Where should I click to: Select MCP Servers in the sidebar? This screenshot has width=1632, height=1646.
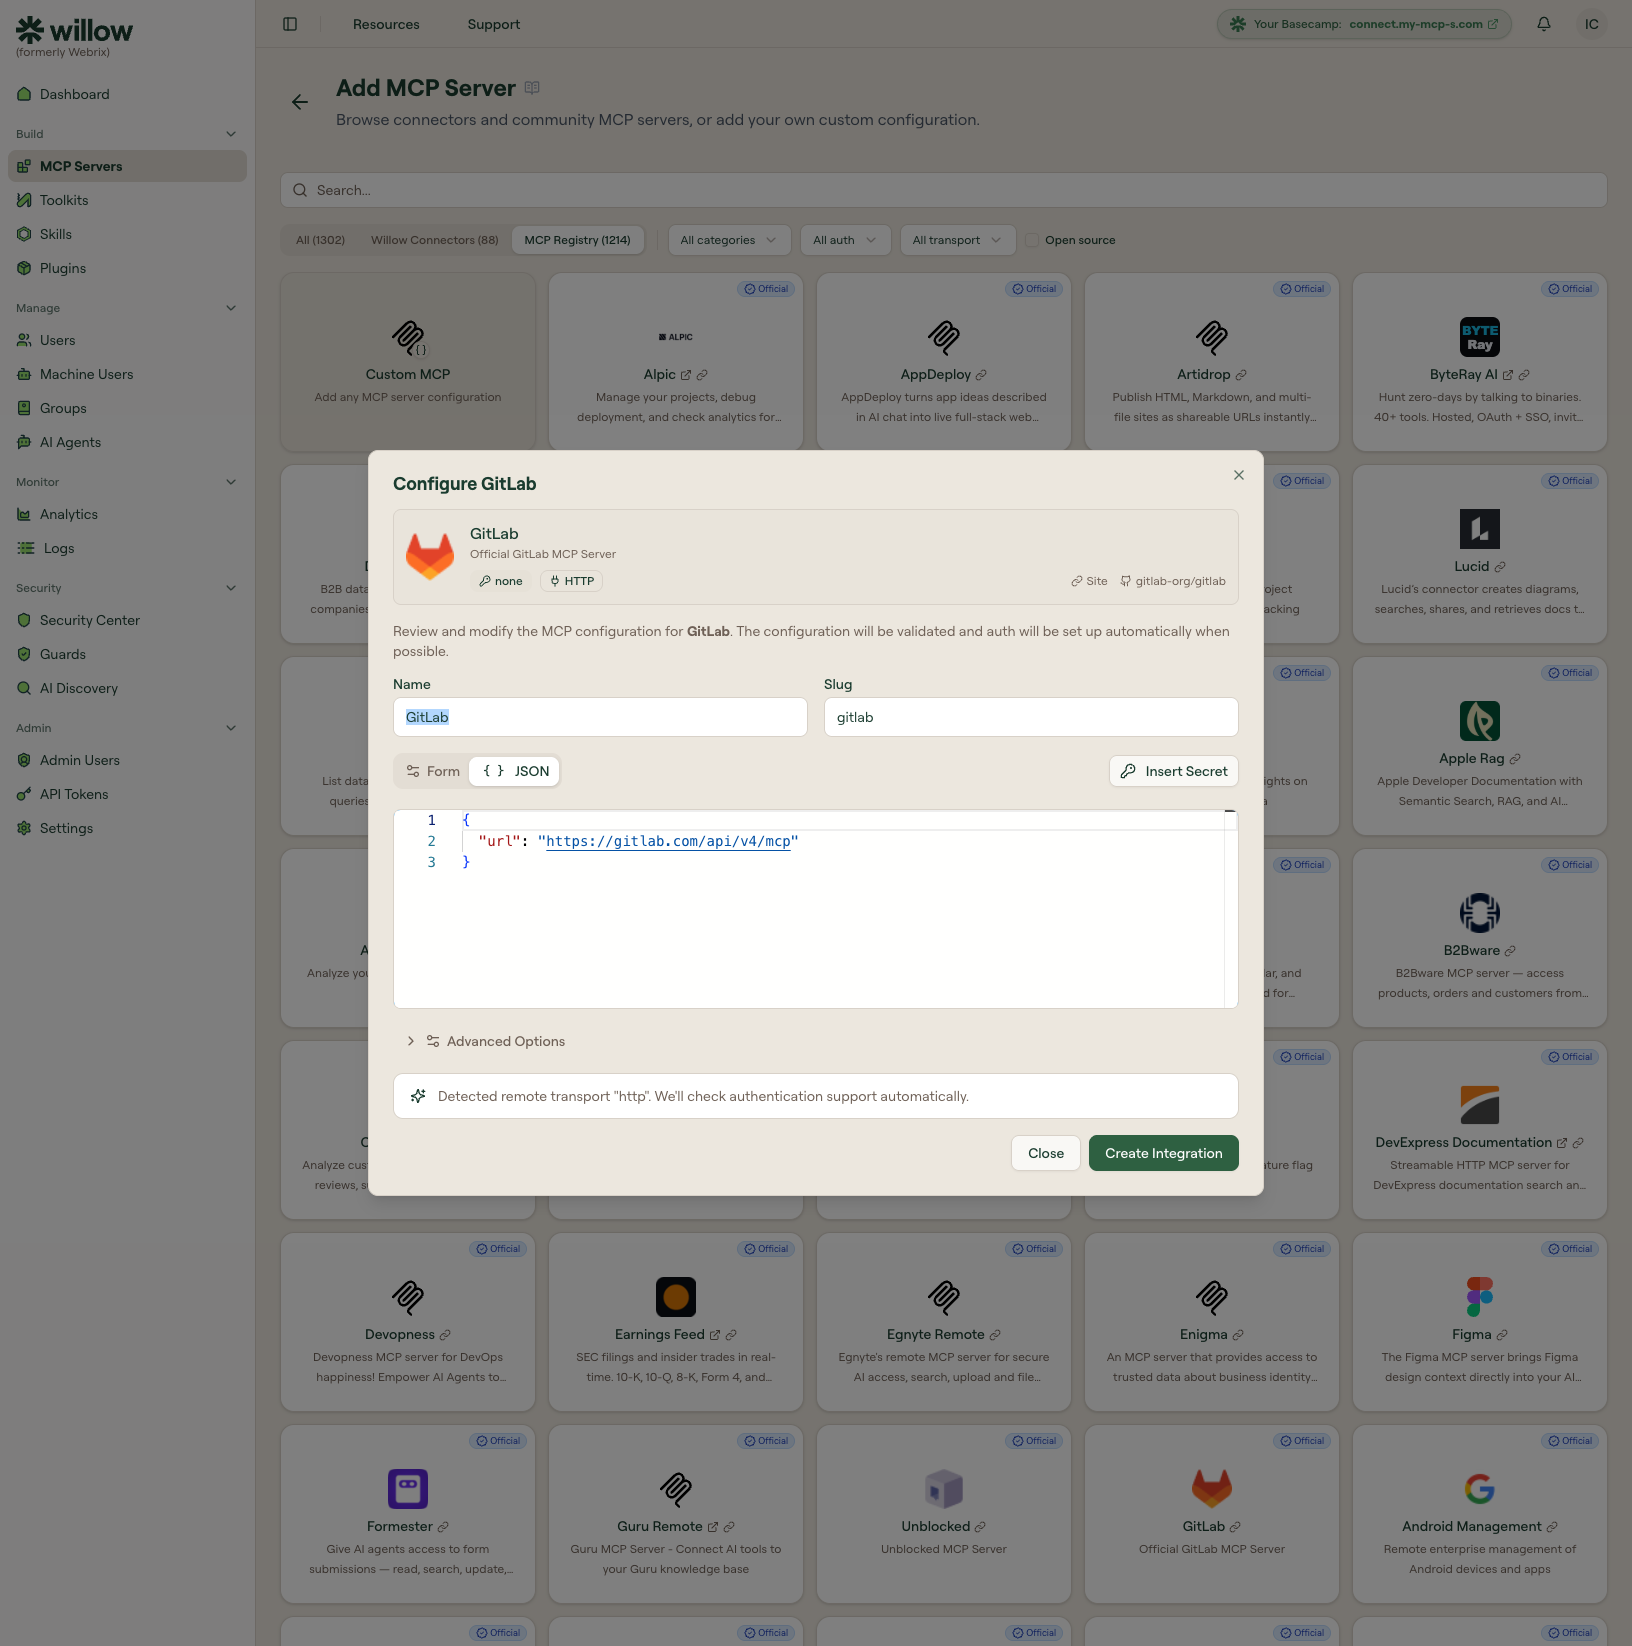[127, 166]
